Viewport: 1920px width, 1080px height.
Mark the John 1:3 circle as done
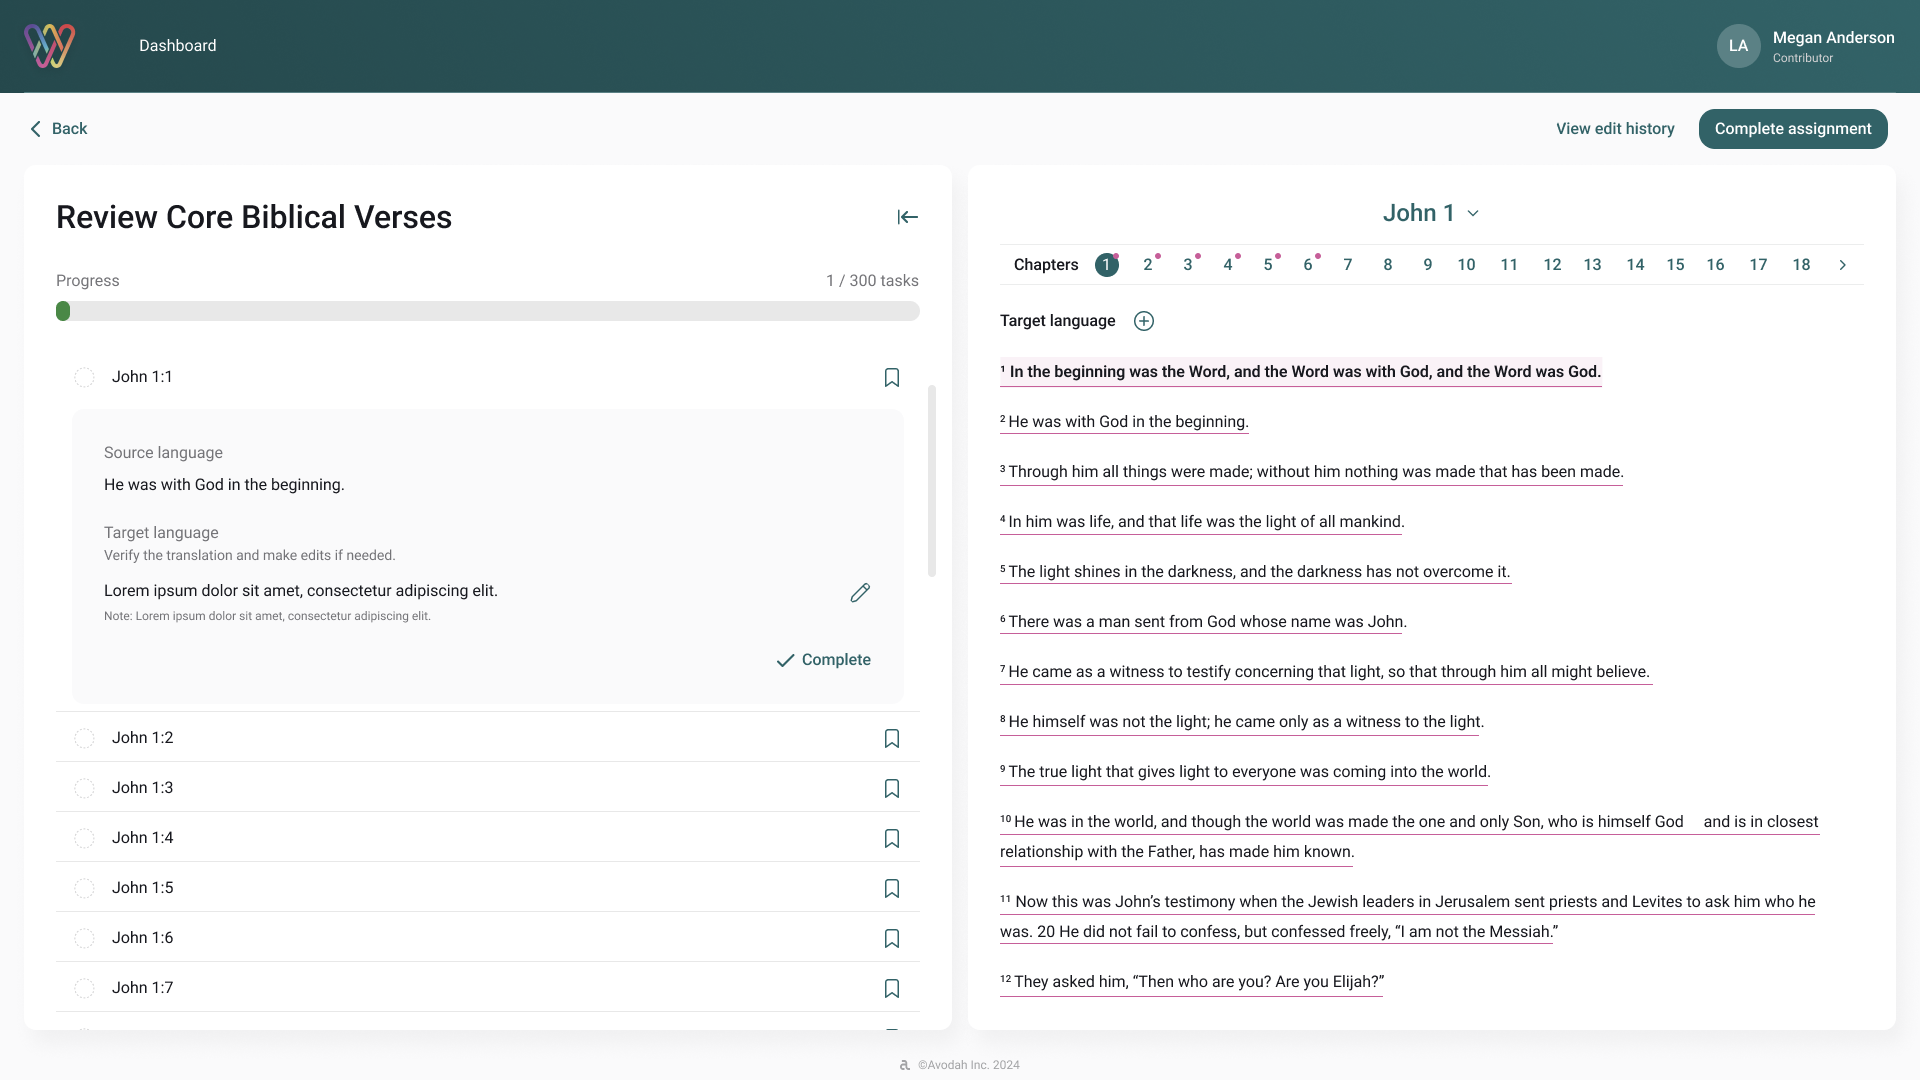point(84,788)
